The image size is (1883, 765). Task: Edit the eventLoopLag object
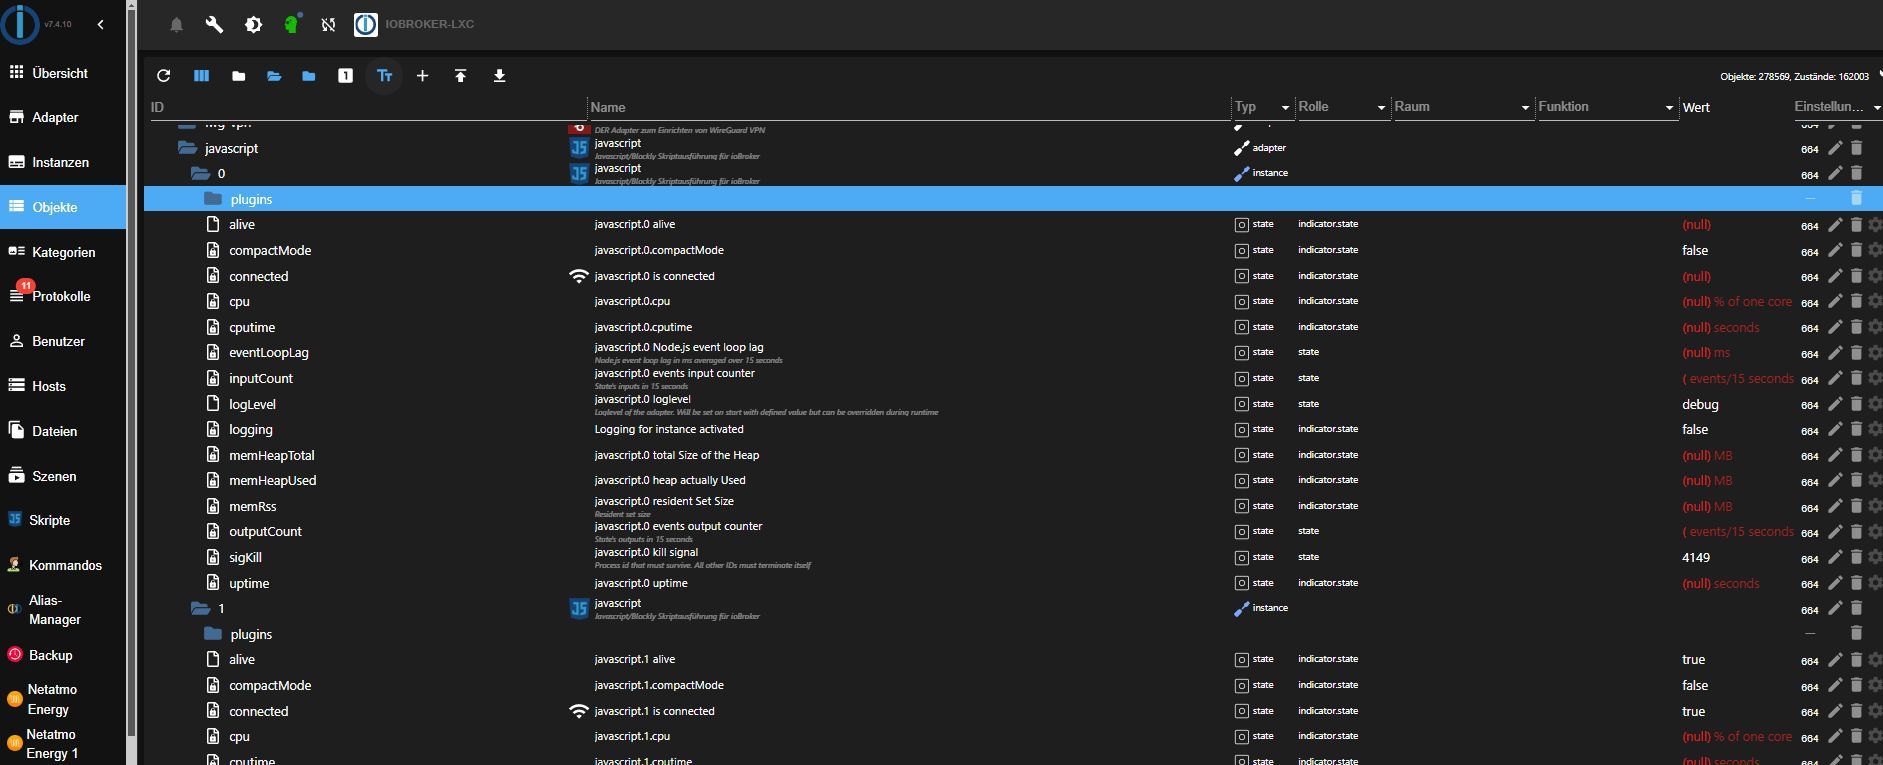[x=1835, y=352]
